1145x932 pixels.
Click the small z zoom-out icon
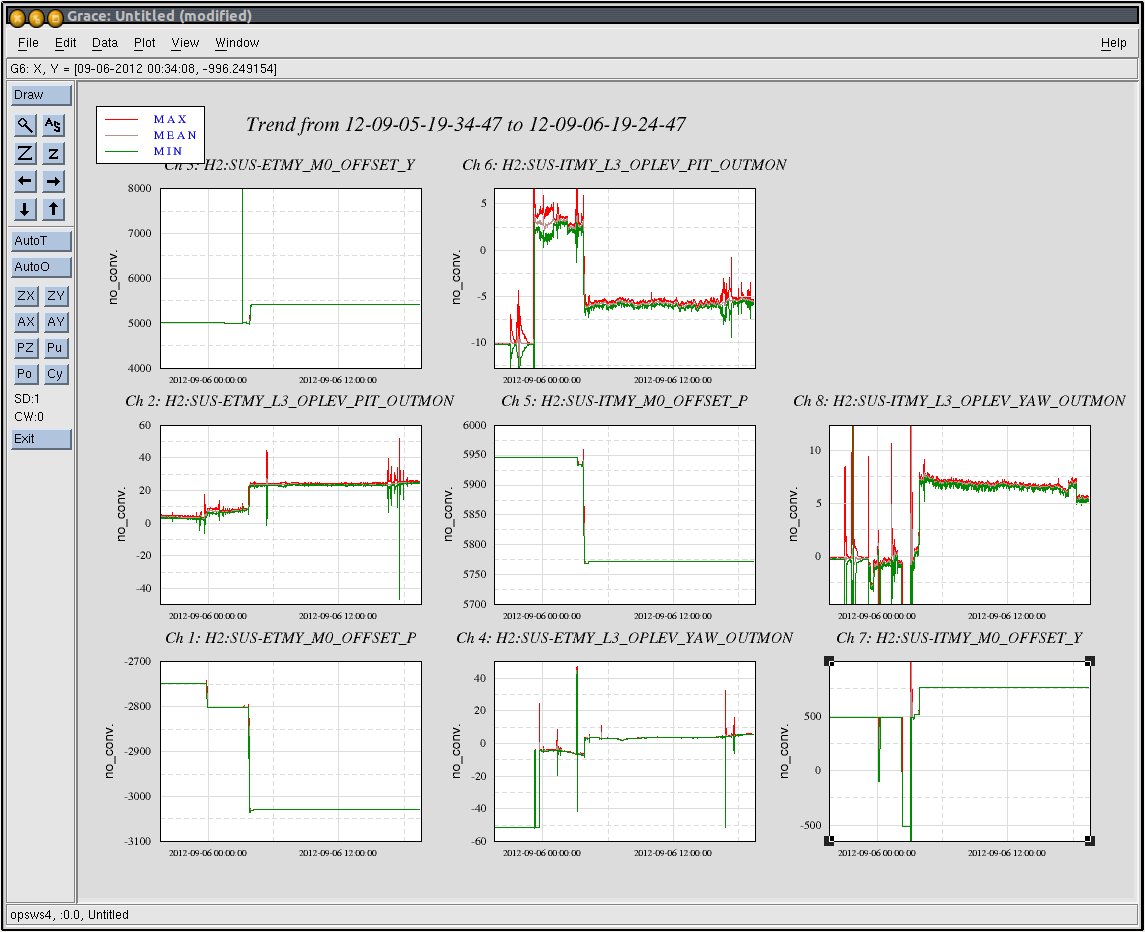click(53, 153)
